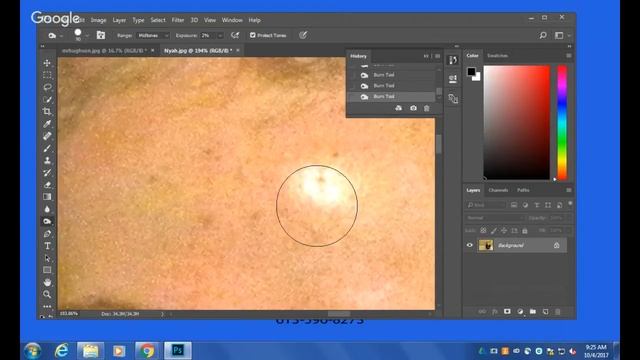The height and width of the screenshot is (360, 640).
Task: Toggle pixel layer filter icon
Action: click(514, 205)
